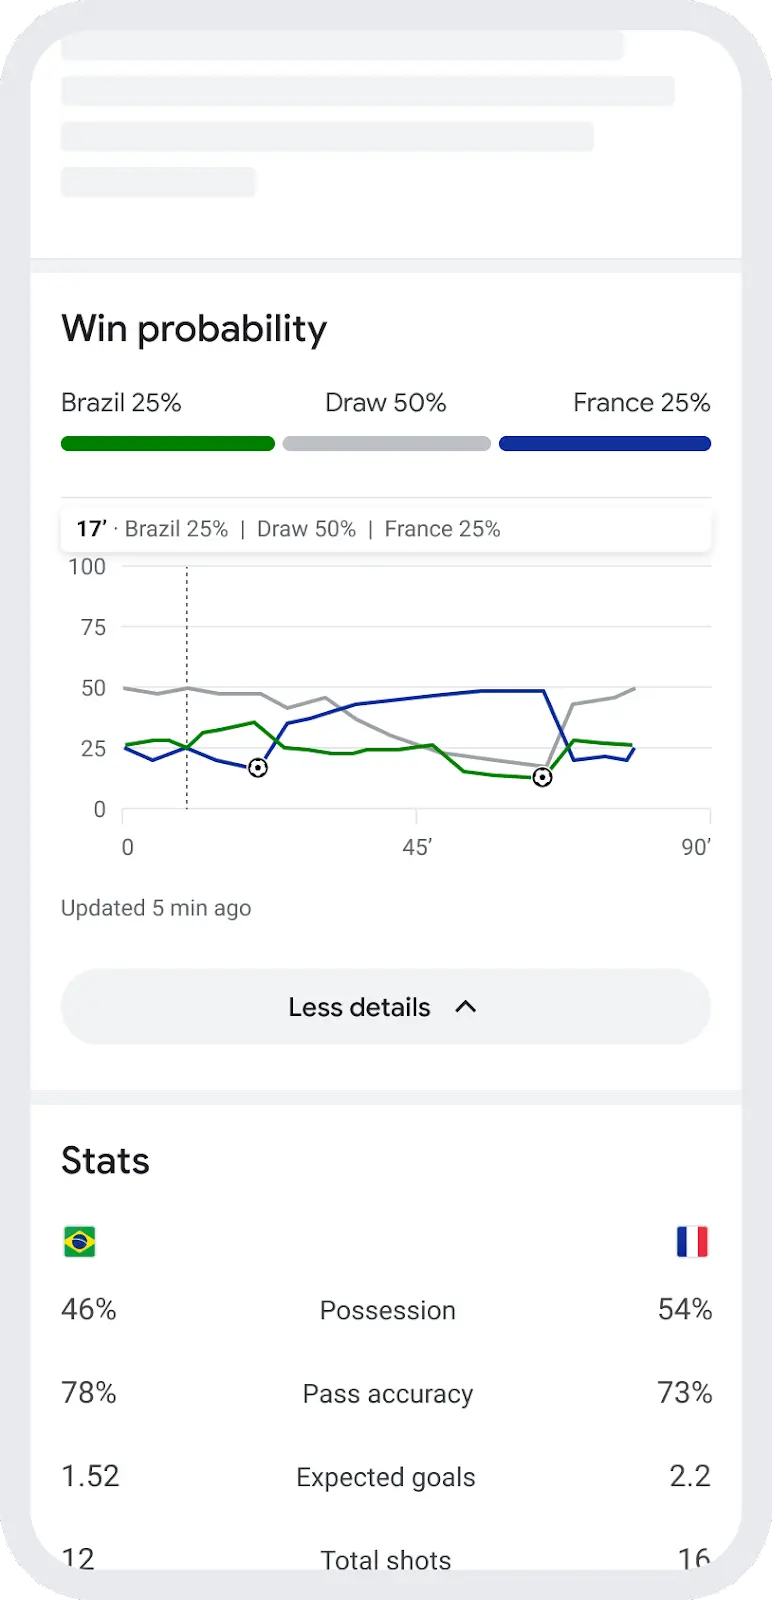Click the Win probability heading
The width and height of the screenshot is (772, 1600).
pyautogui.click(x=194, y=329)
